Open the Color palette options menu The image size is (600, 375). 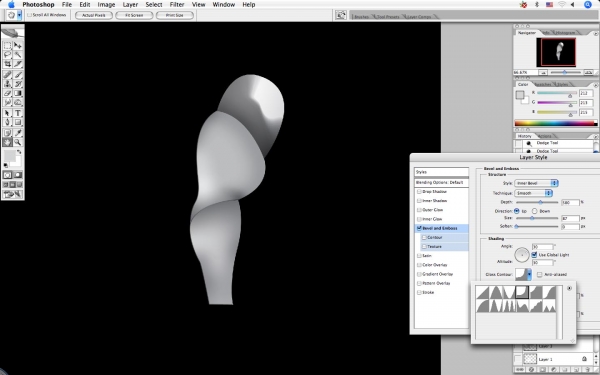pyautogui.click(x=596, y=85)
